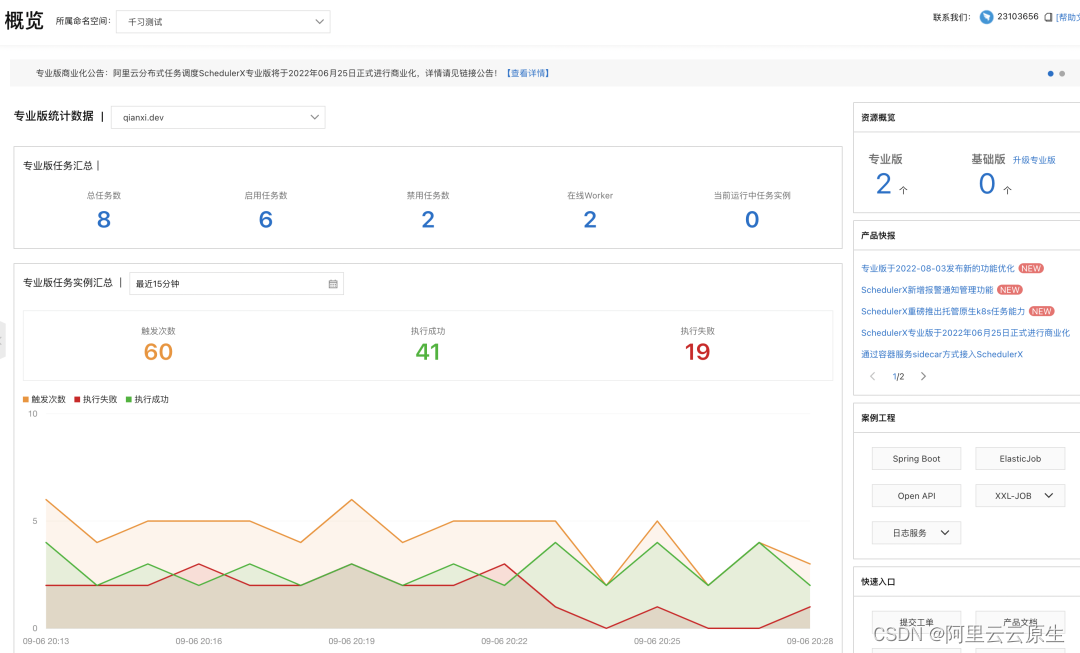Click the up arrow beside 专业版 count
Screen dimensions: 1080x653
click(903, 189)
